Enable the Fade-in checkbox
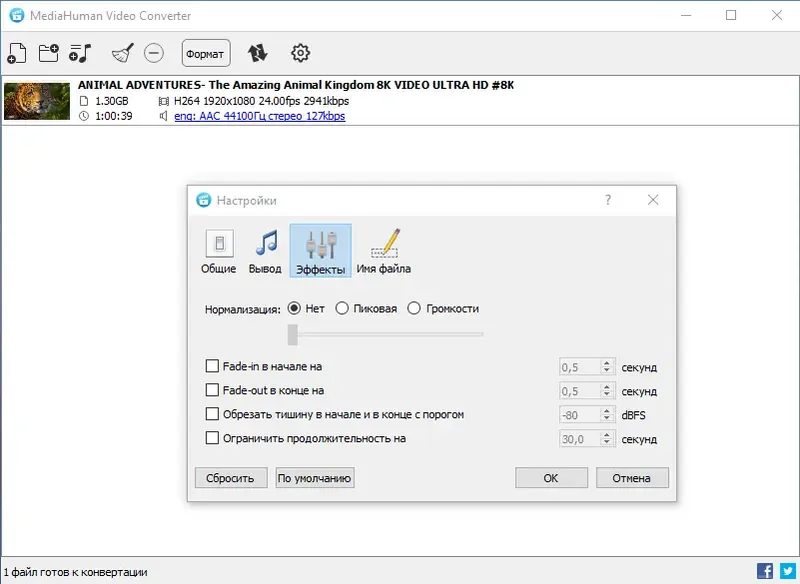The width and height of the screenshot is (800, 584). click(x=212, y=366)
